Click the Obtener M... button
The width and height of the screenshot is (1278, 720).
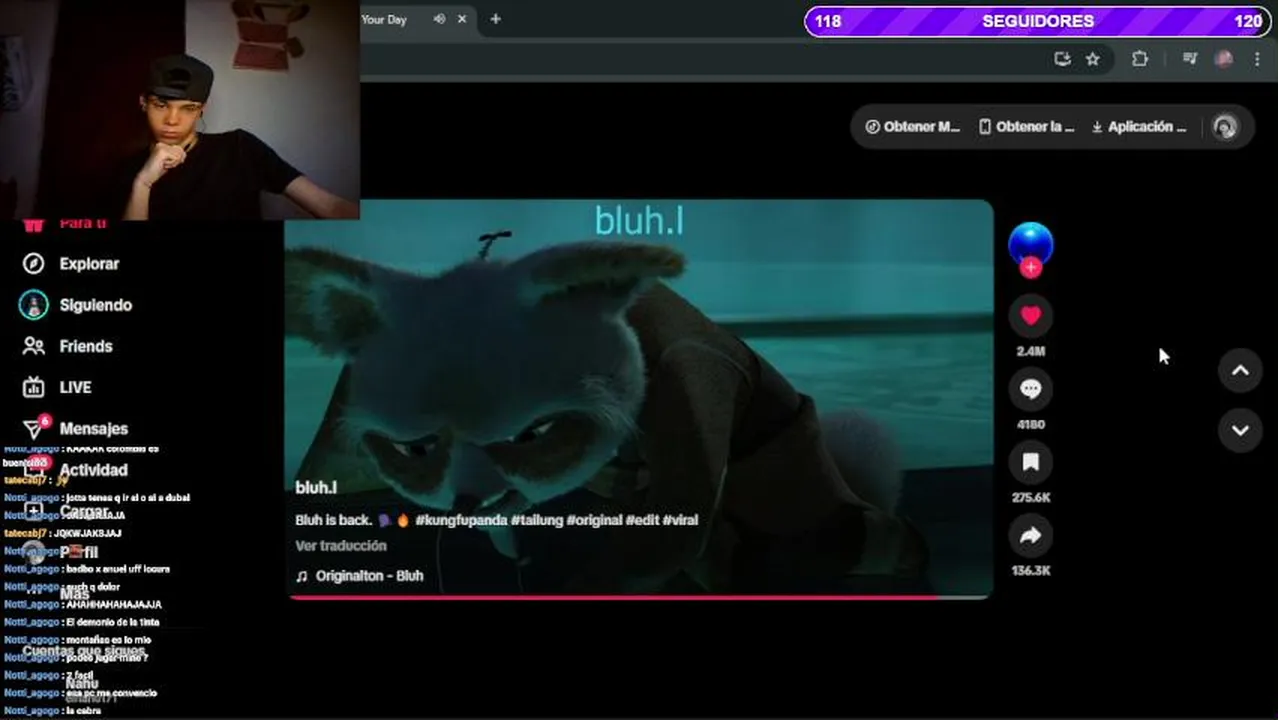912,127
